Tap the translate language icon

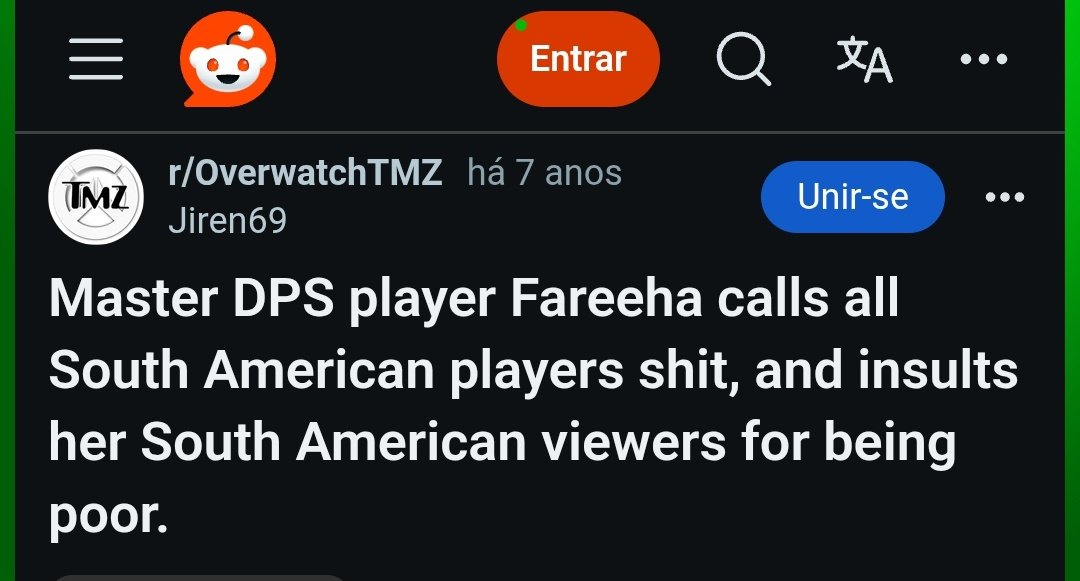[864, 59]
